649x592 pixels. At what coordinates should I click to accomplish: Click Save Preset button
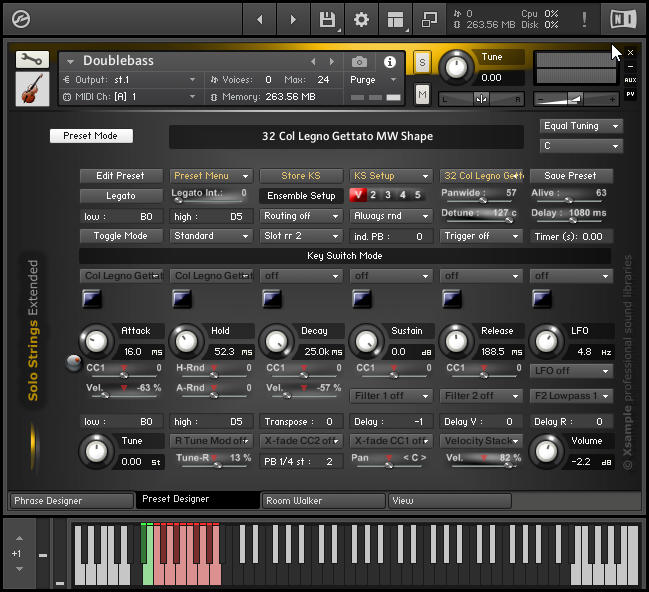tap(571, 176)
